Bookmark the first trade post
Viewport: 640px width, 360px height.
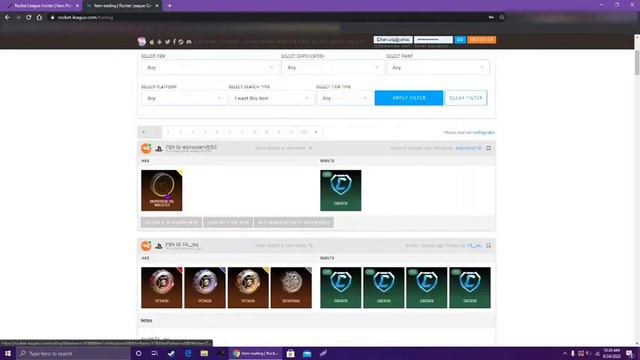coord(489,148)
